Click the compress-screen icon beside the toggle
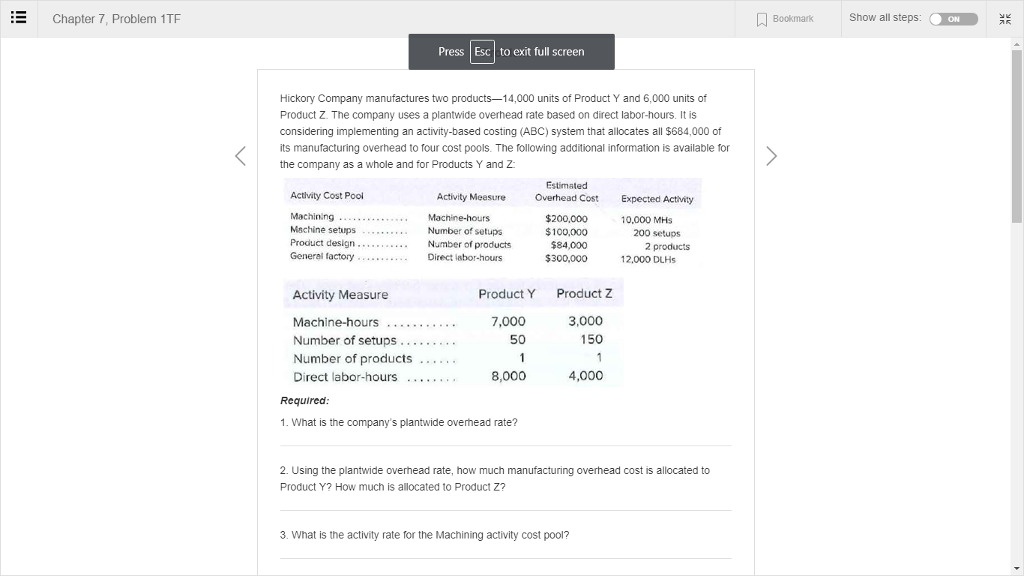 pyautogui.click(x=1005, y=18)
